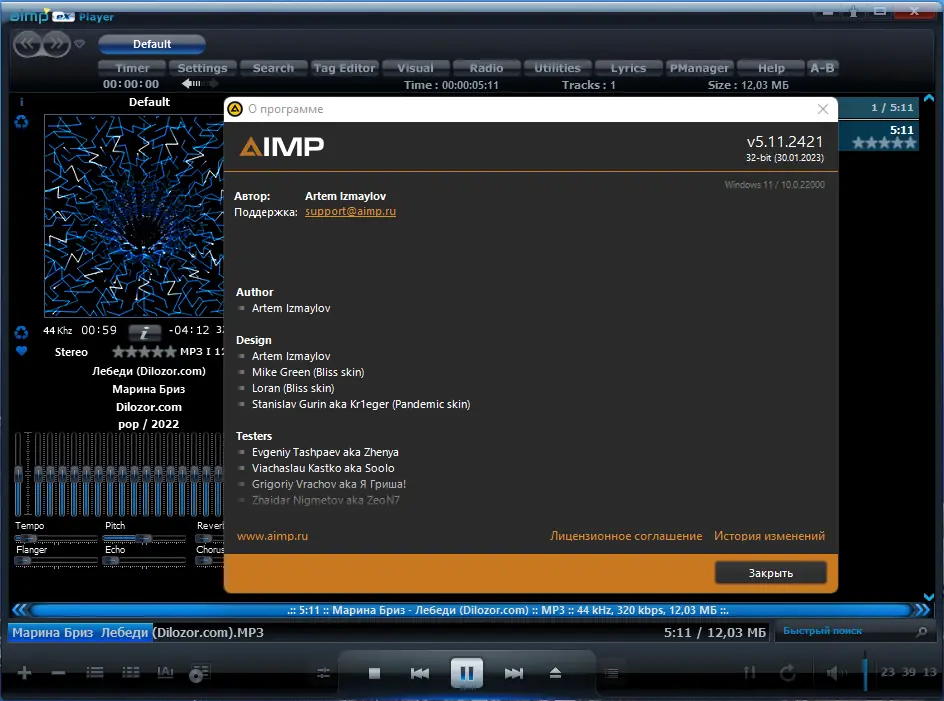Click the remove track minus icon

point(57,673)
